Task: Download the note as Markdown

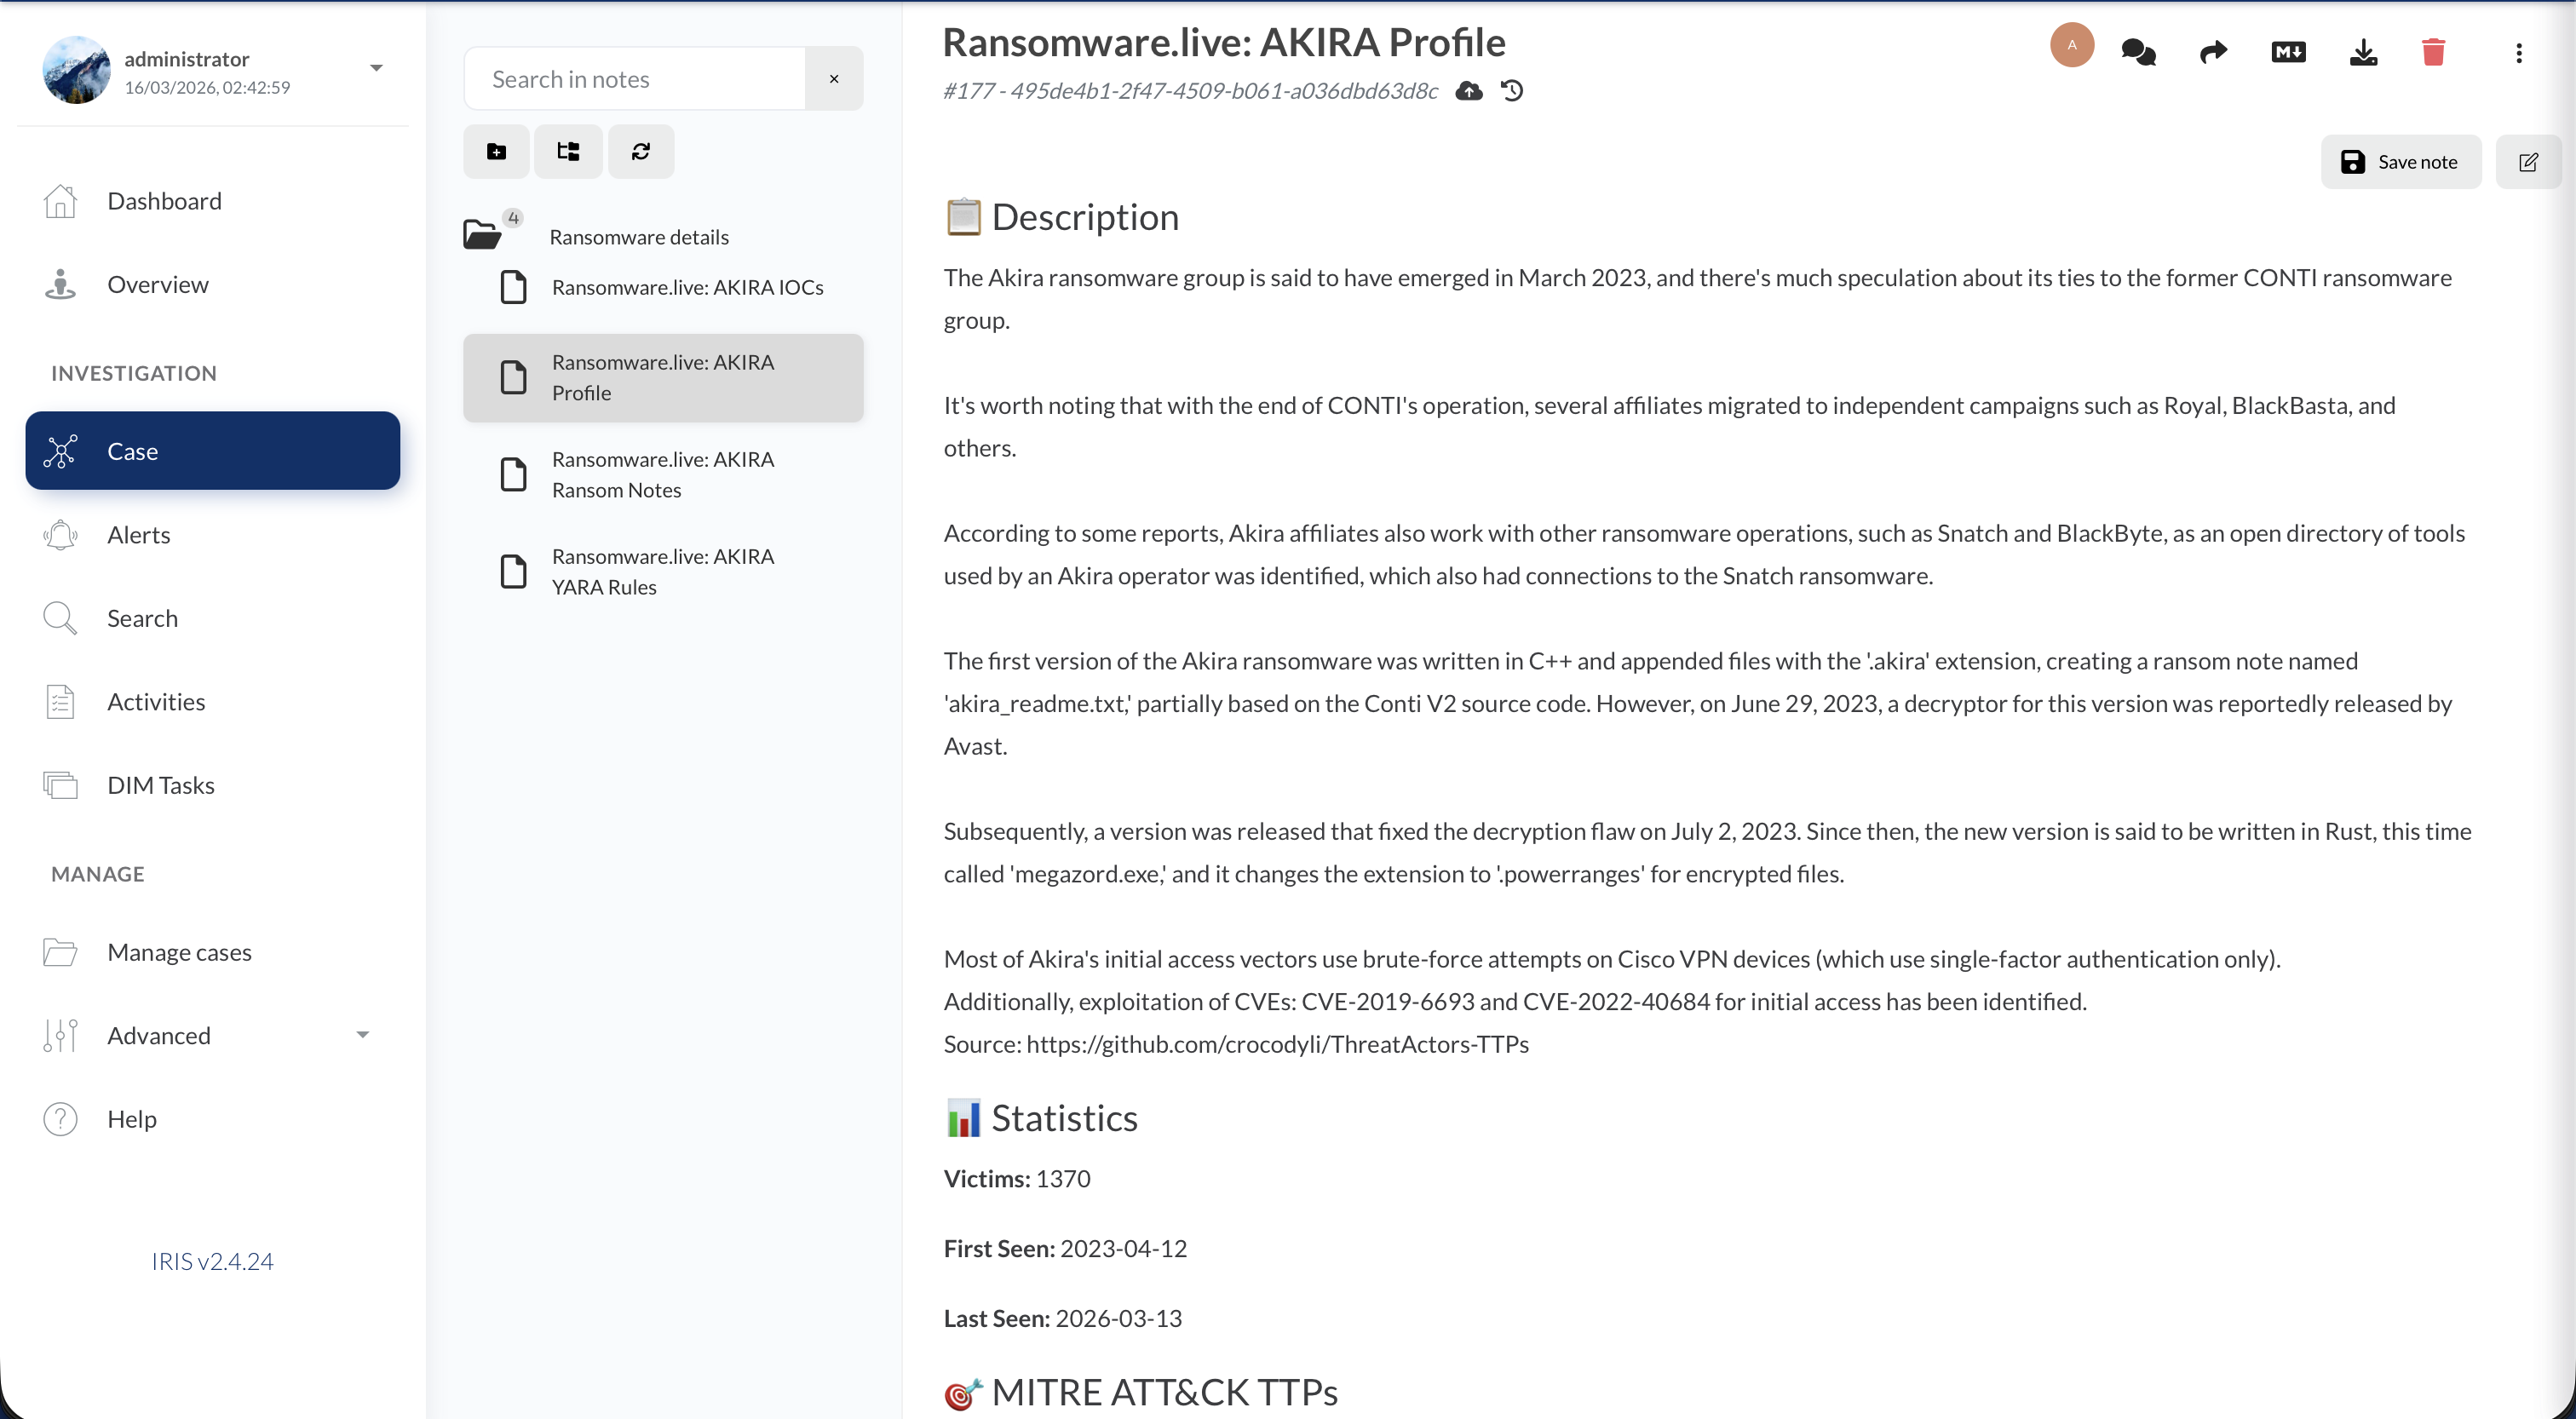Action: 2287,52
